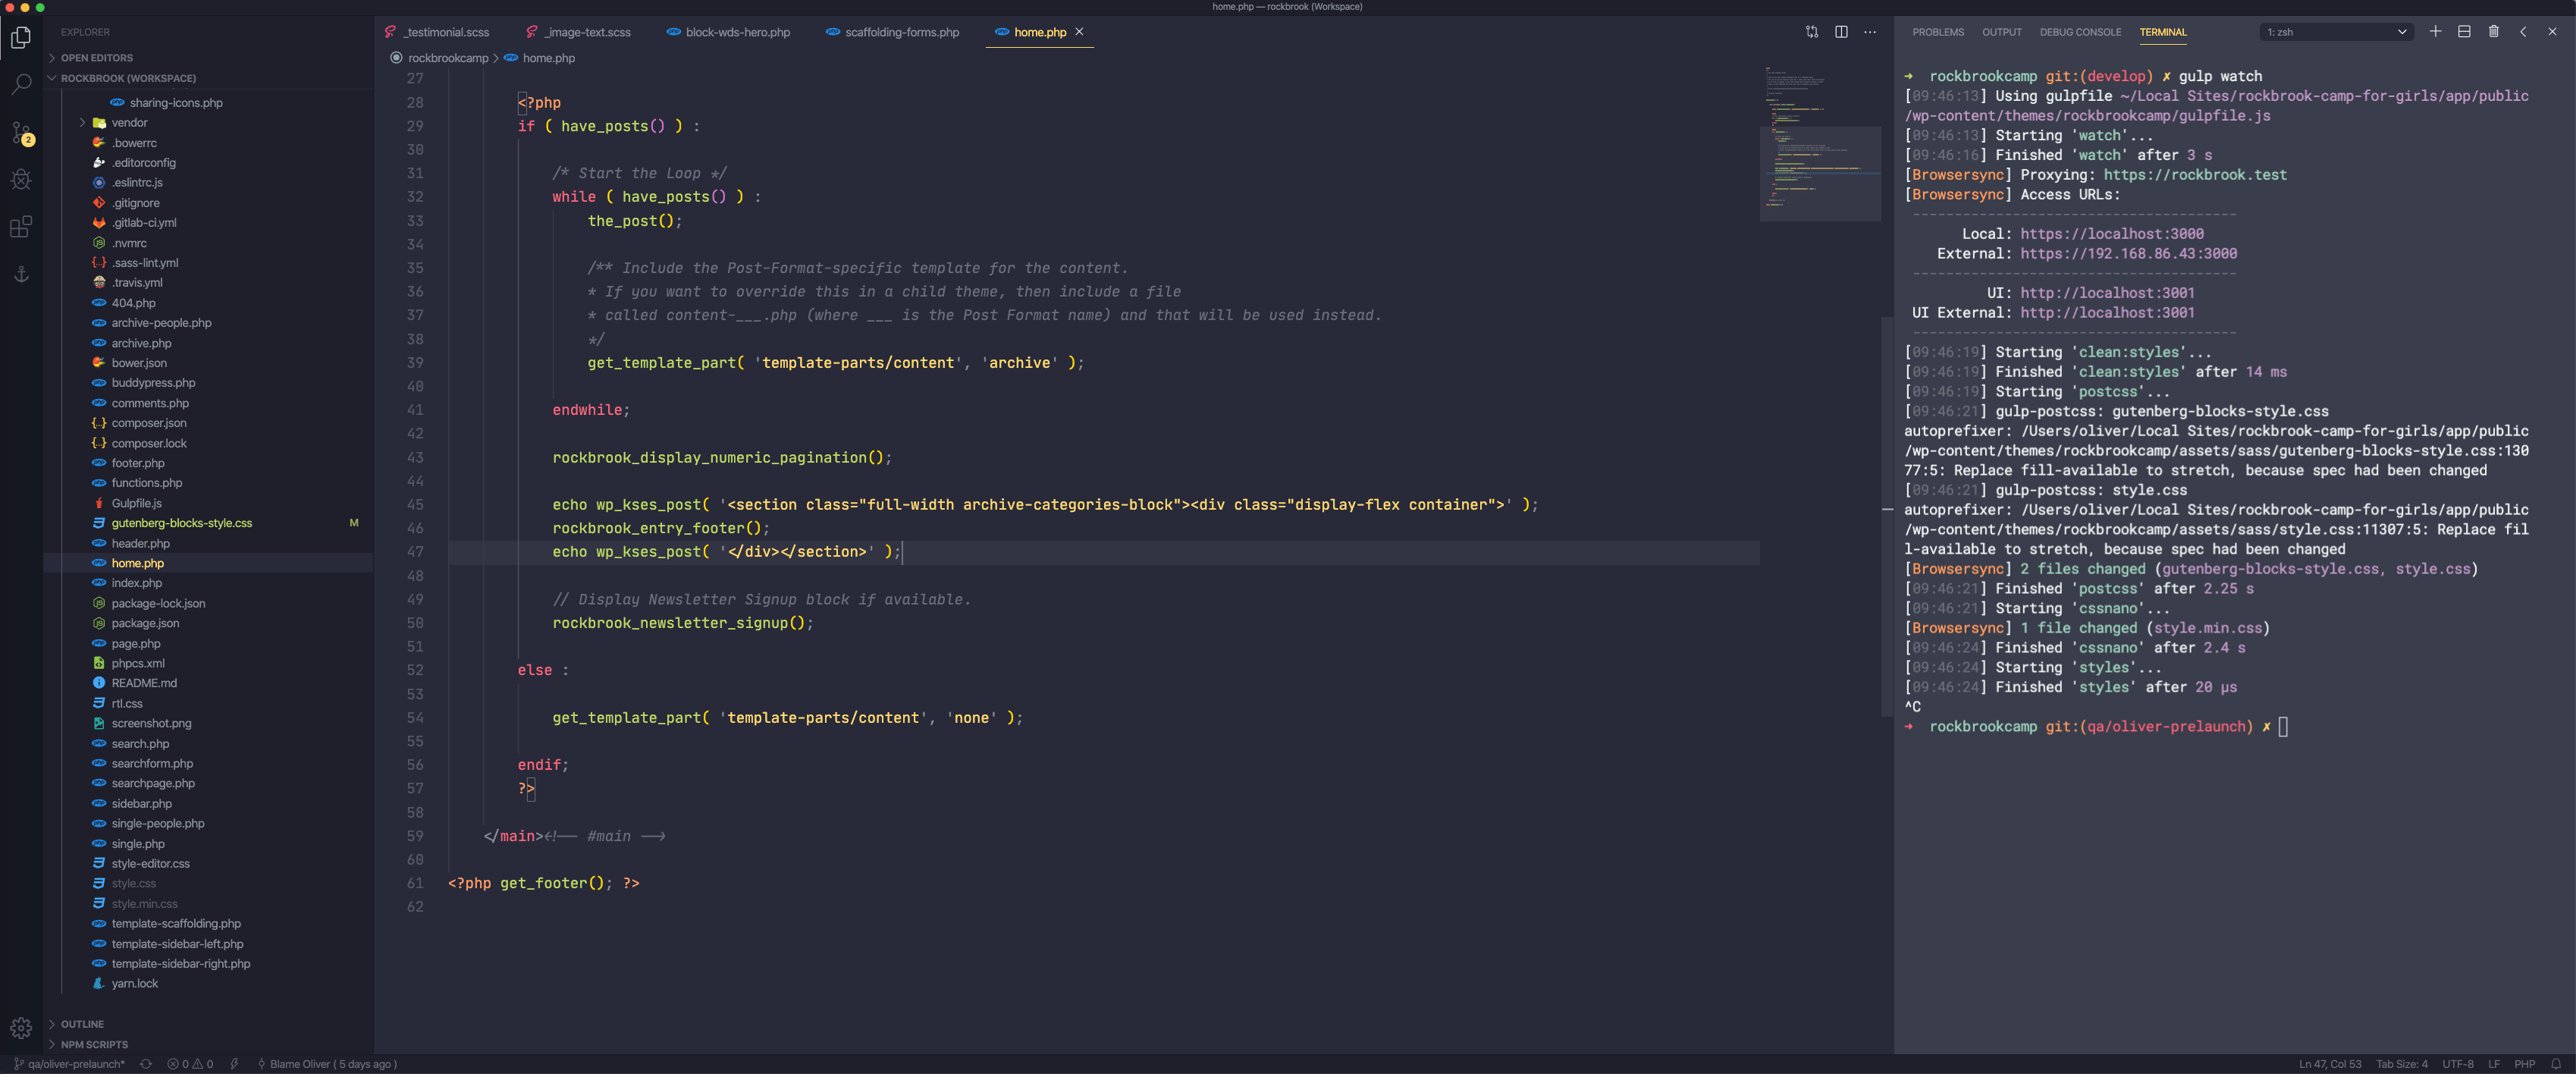The image size is (2576, 1074).
Task: Click the Remote Explorer icon in the activity bar
Action: coord(20,275)
